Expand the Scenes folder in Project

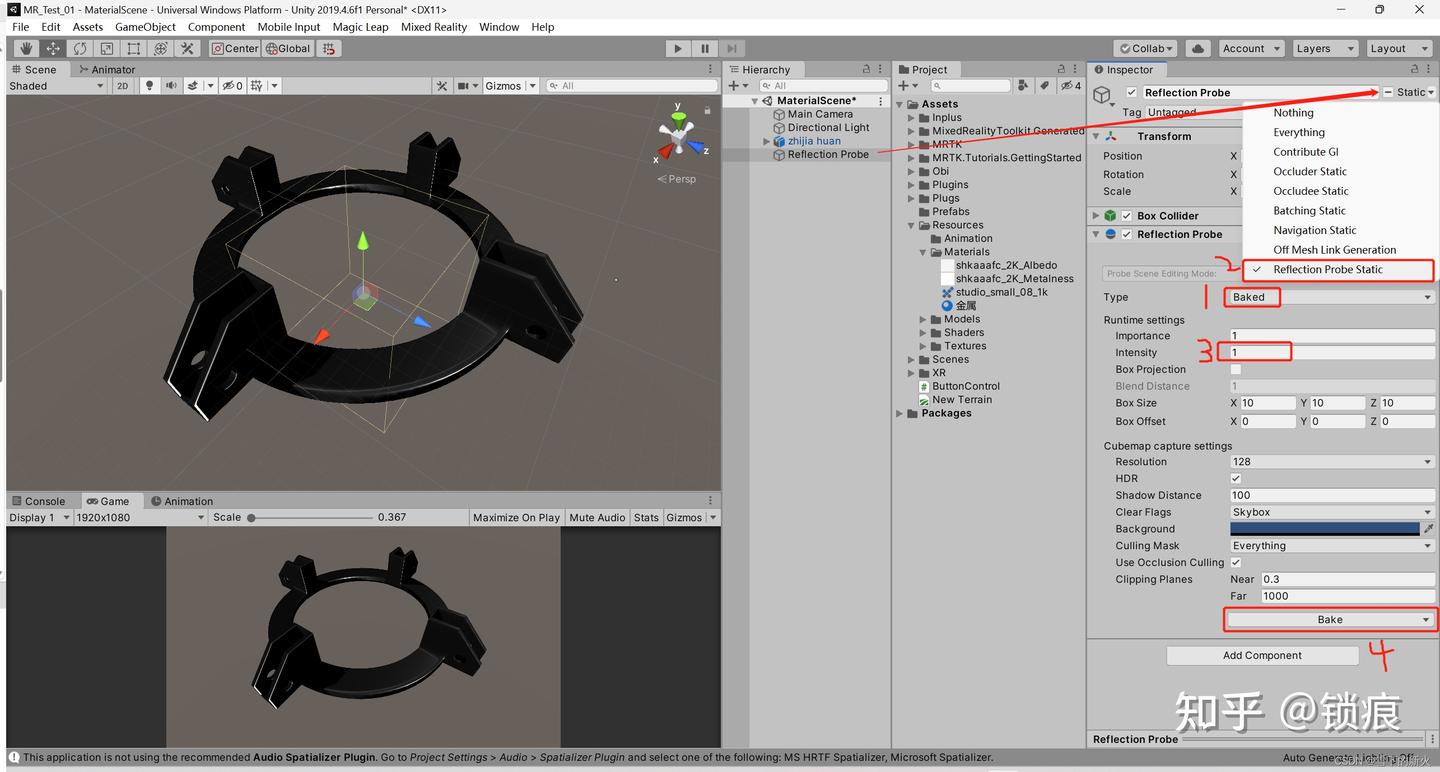911,360
